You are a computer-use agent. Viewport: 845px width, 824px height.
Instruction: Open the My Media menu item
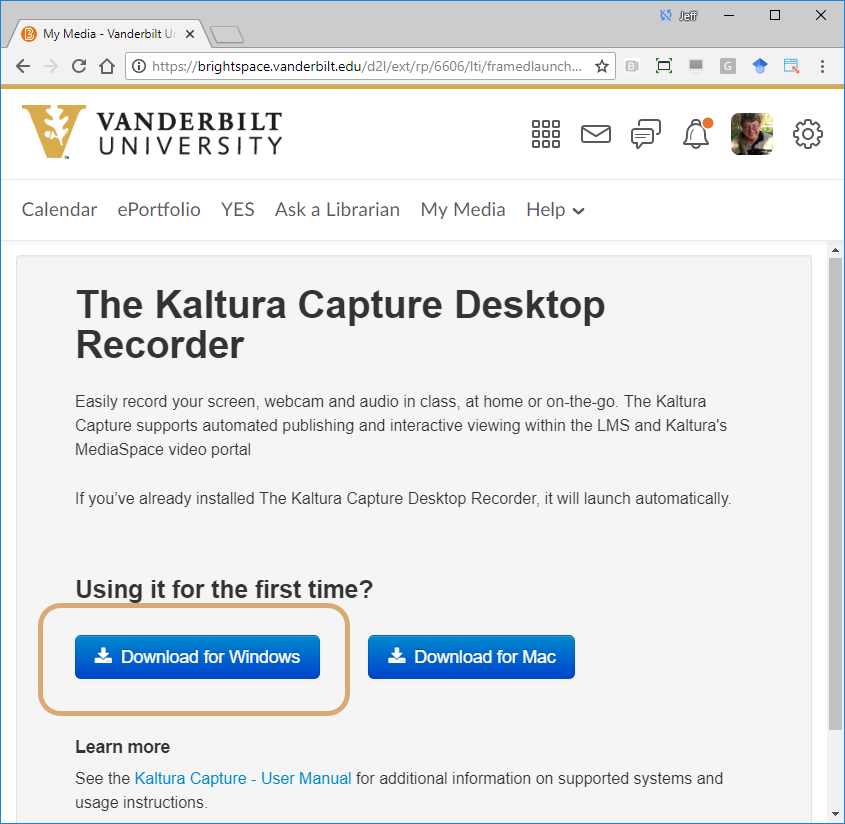[x=463, y=210]
